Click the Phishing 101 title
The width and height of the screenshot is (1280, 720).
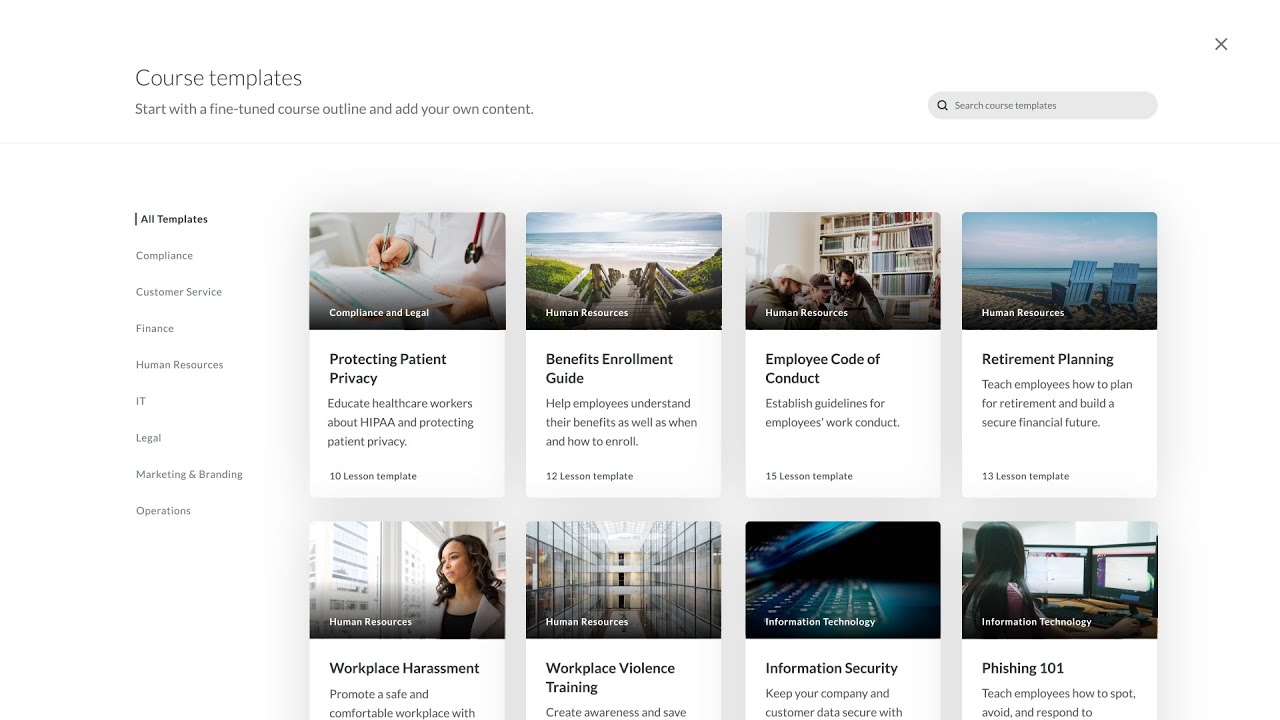[x=1023, y=668]
